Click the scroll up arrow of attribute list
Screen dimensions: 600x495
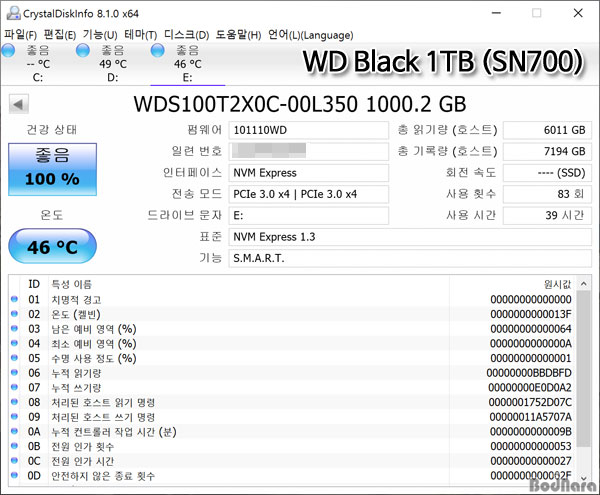(x=584, y=283)
